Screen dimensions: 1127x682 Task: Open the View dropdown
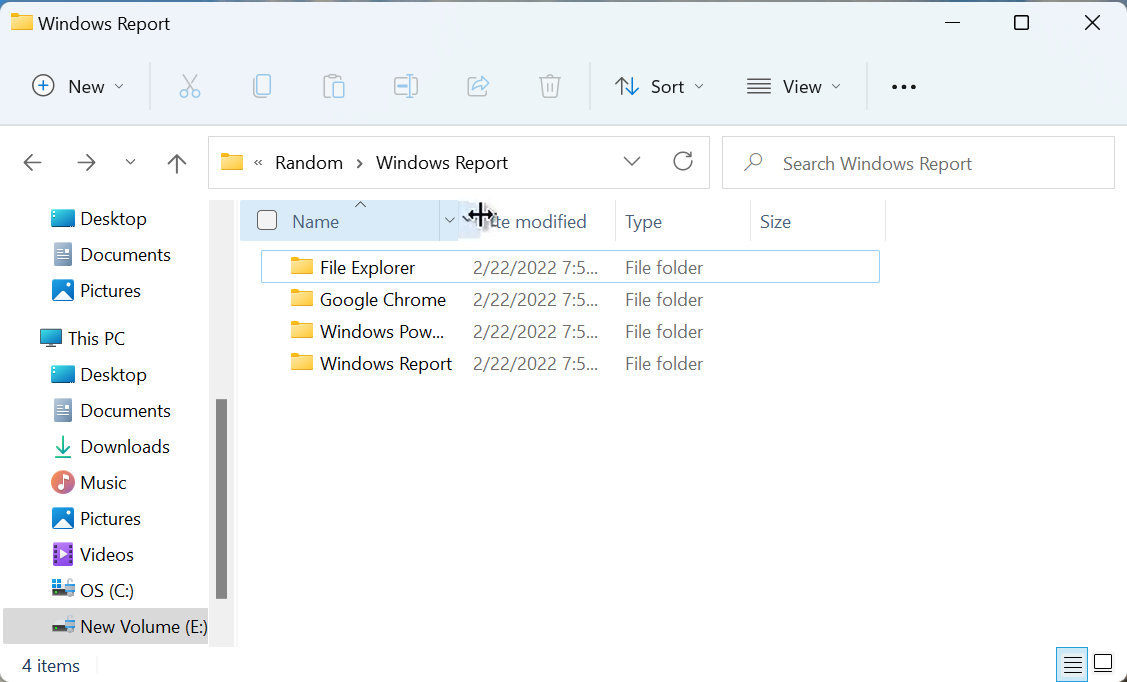(793, 86)
